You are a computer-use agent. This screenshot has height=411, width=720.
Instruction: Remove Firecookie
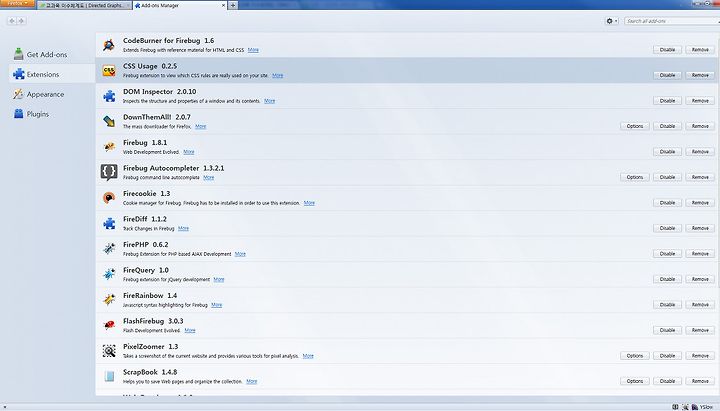click(700, 203)
